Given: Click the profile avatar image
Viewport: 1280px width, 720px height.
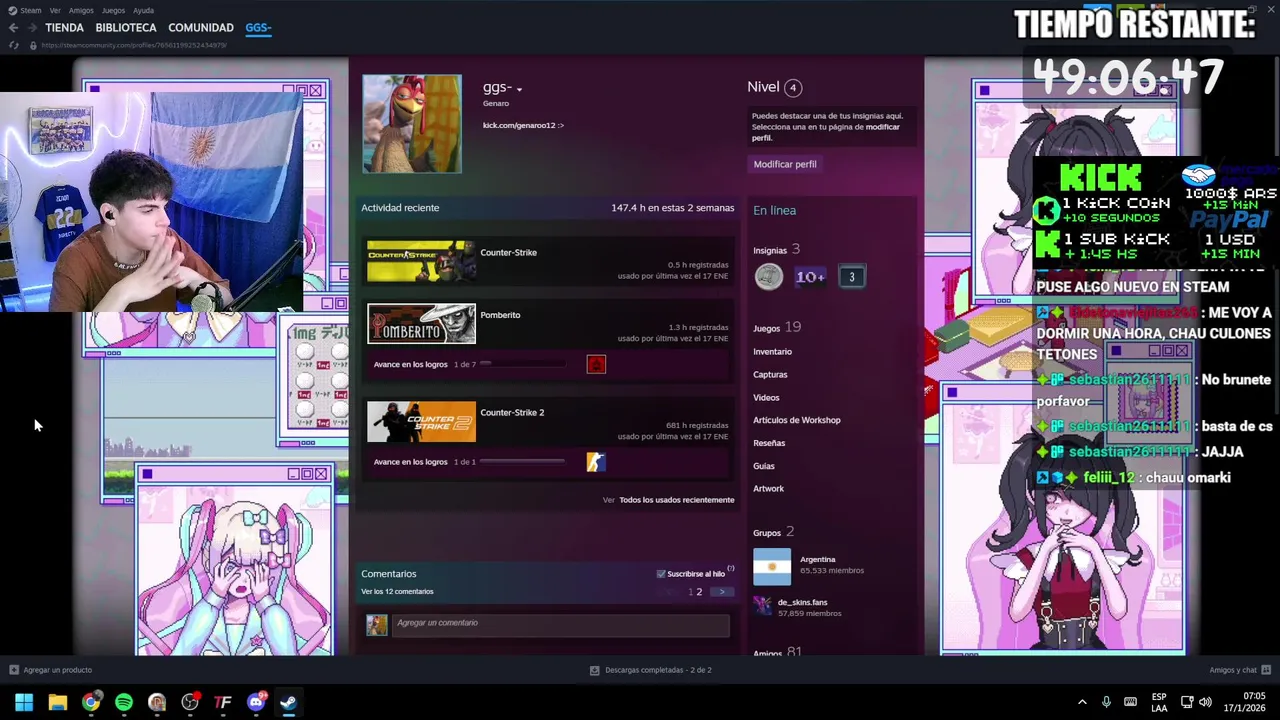Looking at the screenshot, I should click(412, 124).
